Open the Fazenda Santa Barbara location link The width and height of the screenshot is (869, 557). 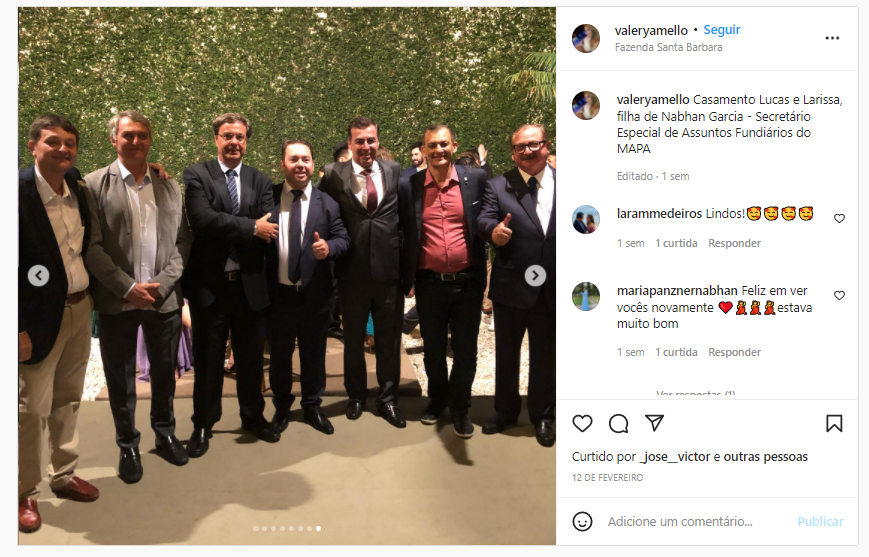click(x=668, y=48)
